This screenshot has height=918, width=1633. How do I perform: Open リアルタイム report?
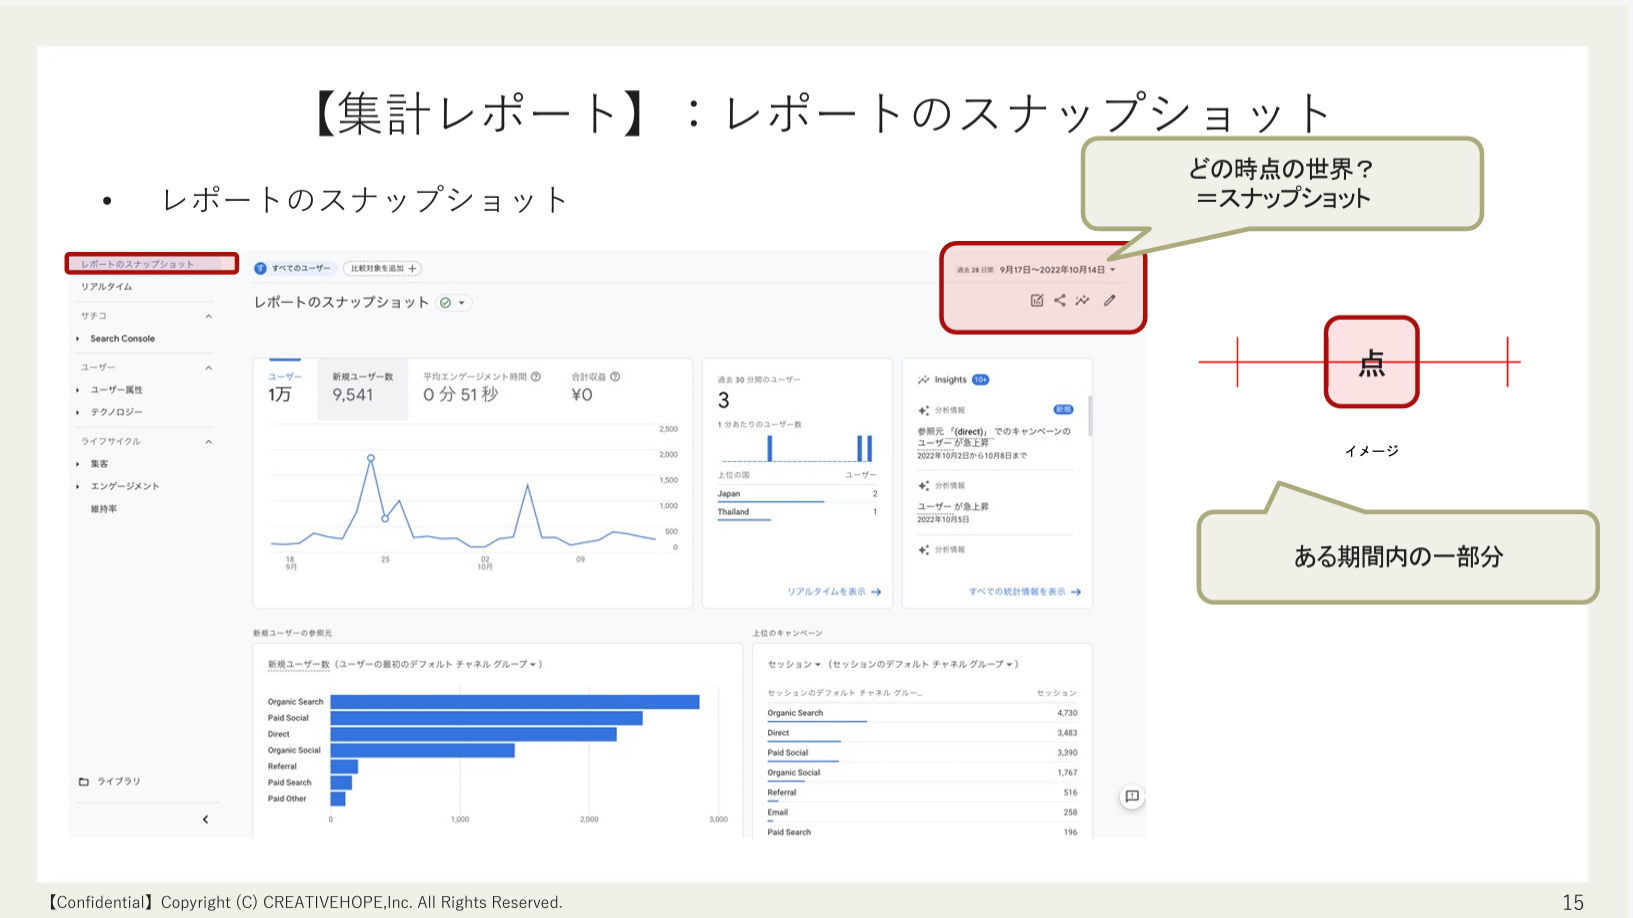pyautogui.click(x=107, y=287)
